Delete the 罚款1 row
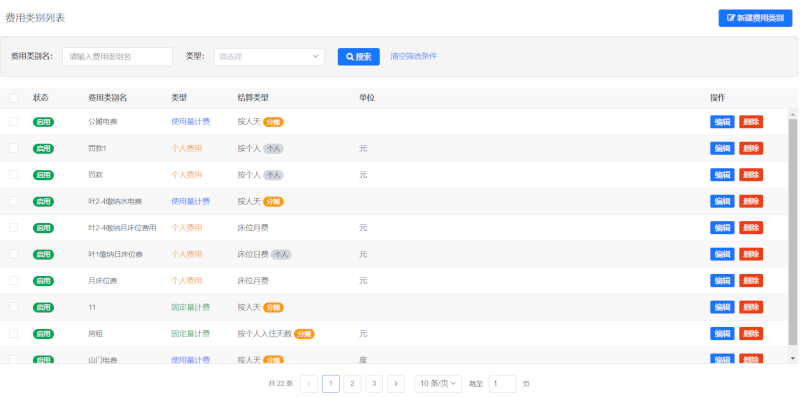The height and width of the screenshot is (397, 800). [751, 148]
